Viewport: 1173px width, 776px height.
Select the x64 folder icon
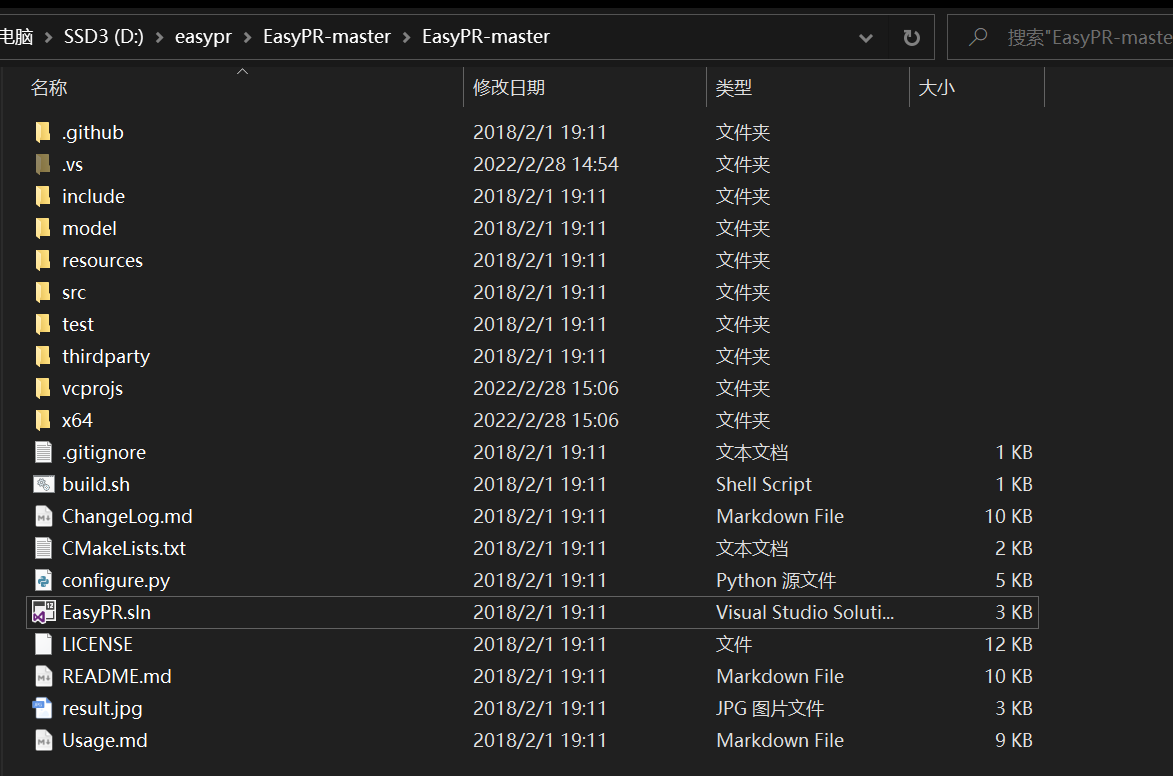click(43, 421)
